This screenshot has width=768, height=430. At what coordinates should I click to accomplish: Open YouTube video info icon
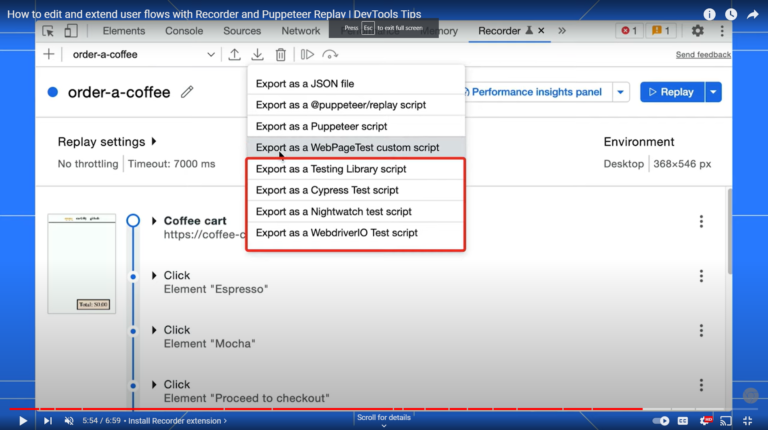(x=709, y=14)
